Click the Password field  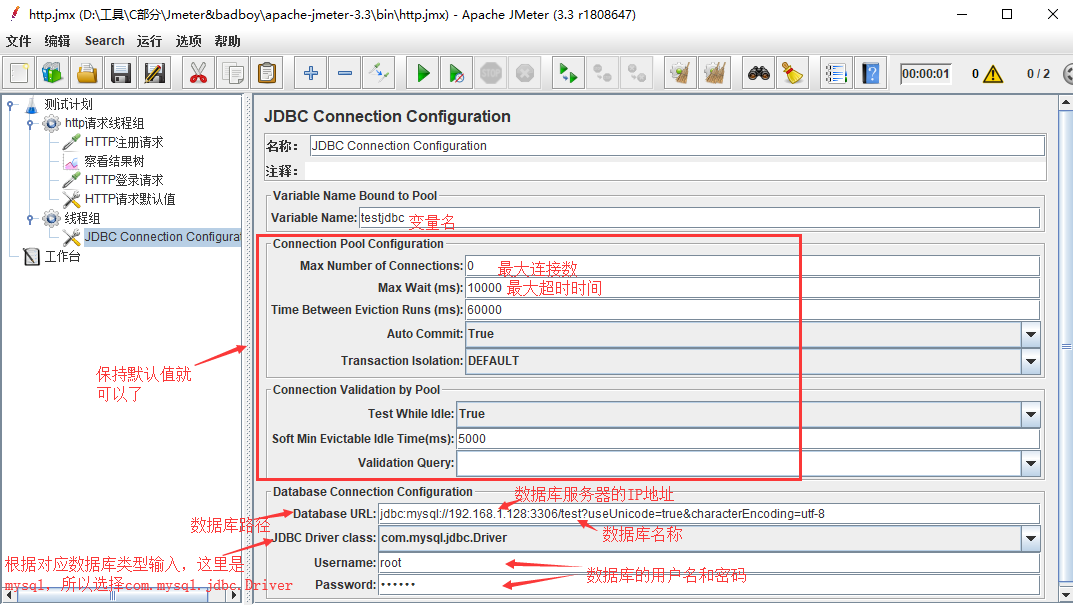pyautogui.click(x=709, y=584)
